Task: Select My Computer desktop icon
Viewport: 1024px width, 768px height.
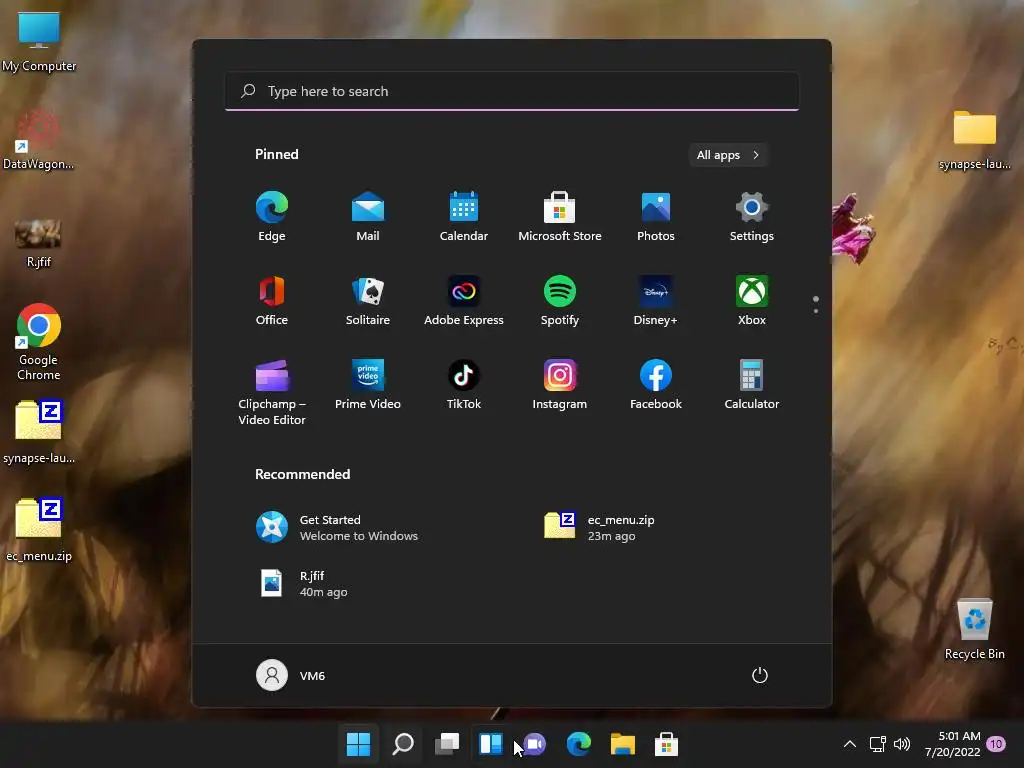Action: coord(39,42)
